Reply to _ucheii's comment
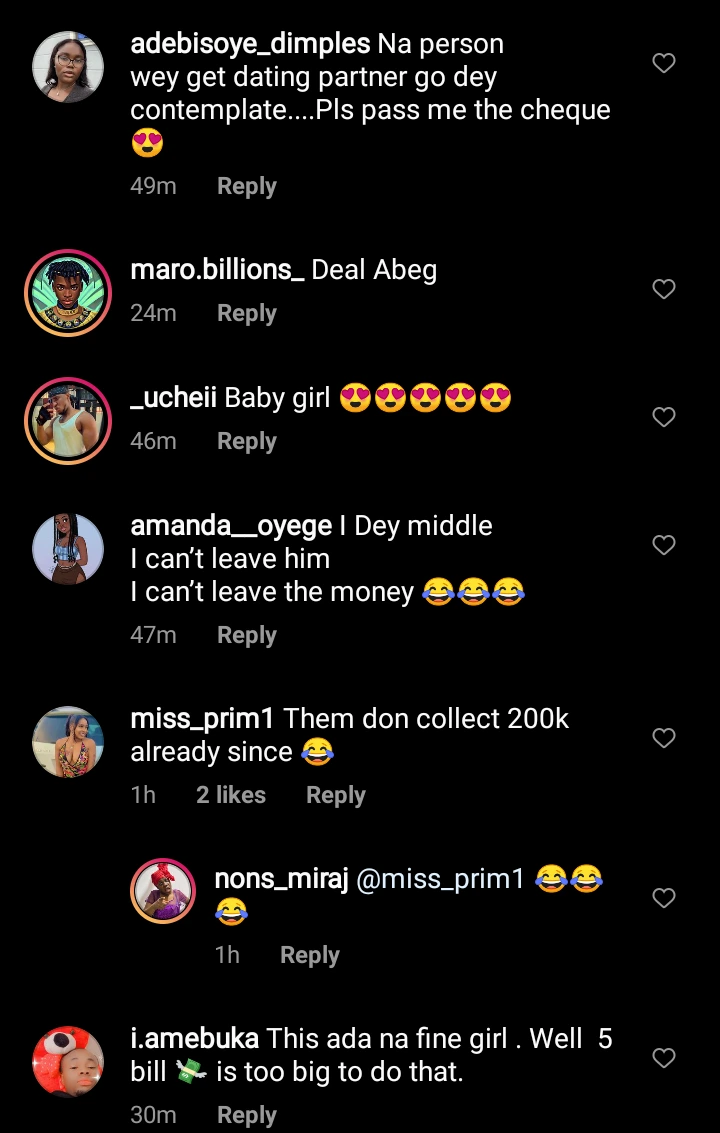The image size is (720, 1133). click(x=246, y=441)
